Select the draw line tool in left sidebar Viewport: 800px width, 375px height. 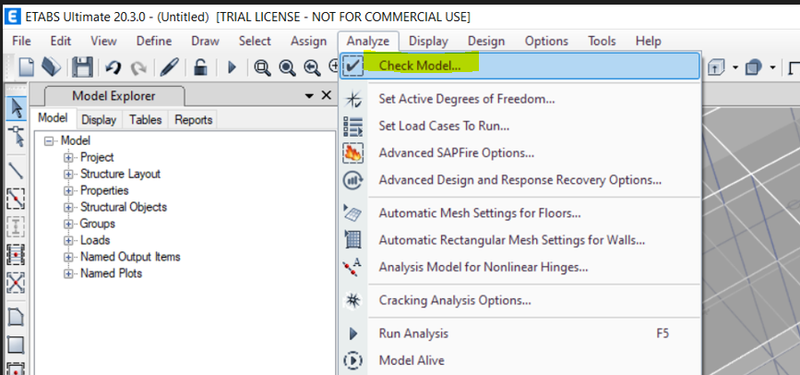tap(16, 171)
